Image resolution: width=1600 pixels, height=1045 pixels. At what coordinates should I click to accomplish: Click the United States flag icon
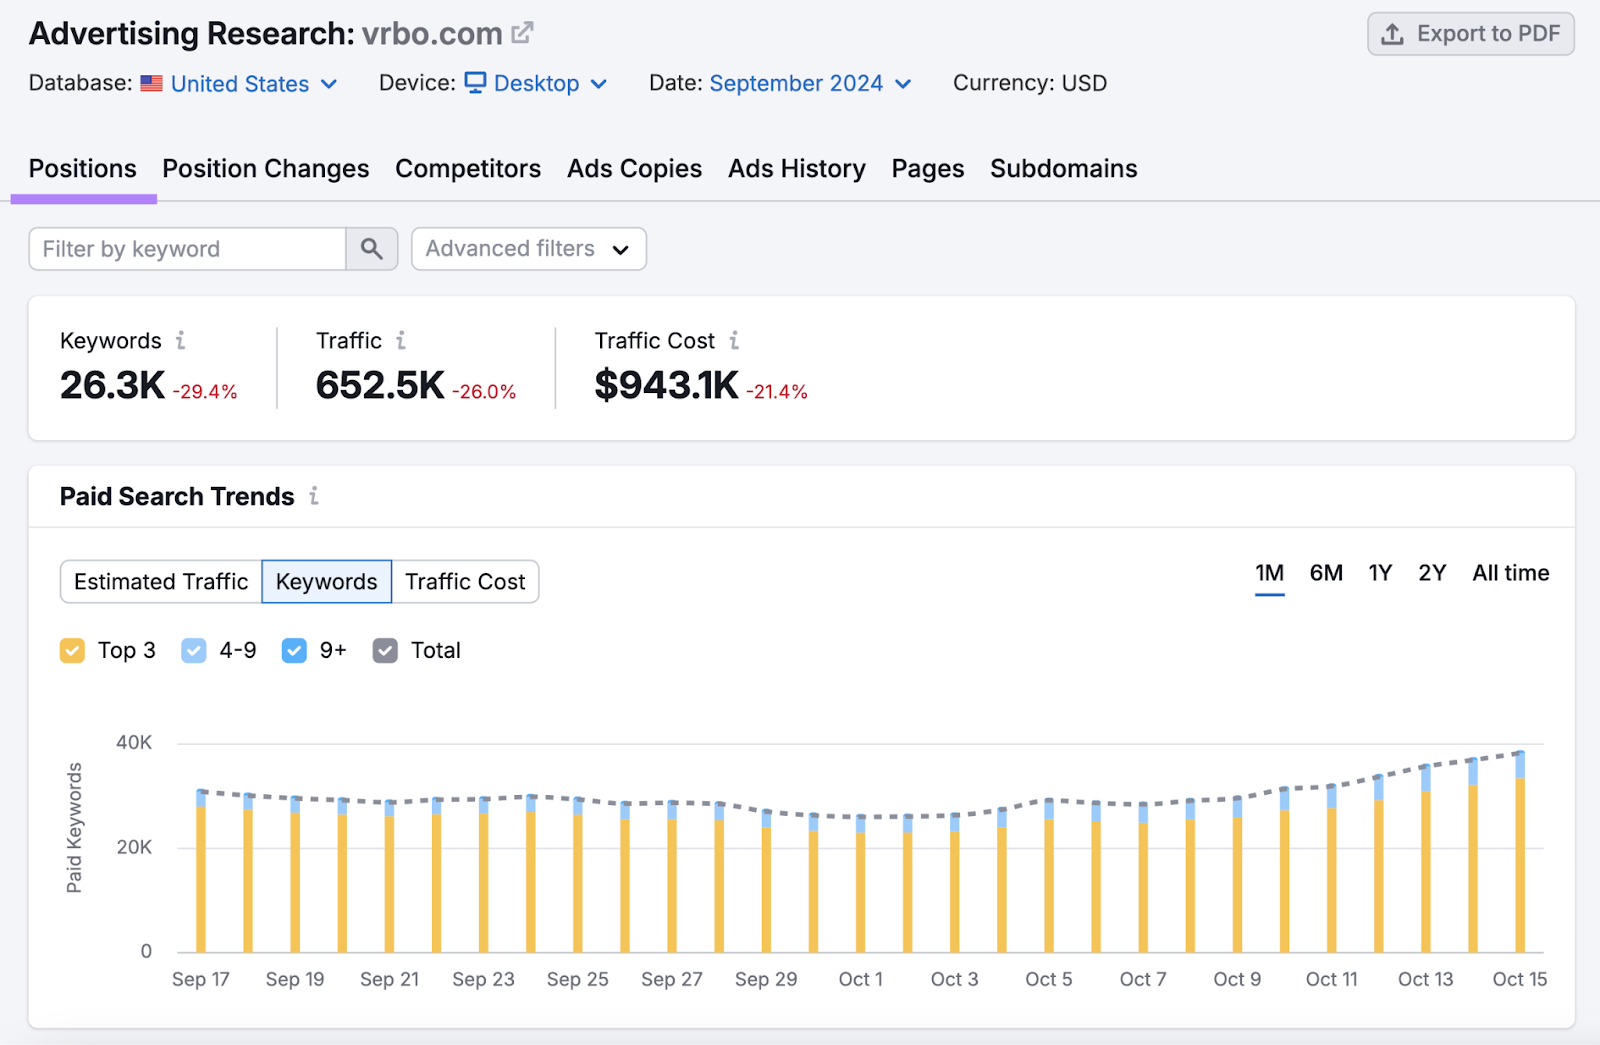click(x=151, y=84)
